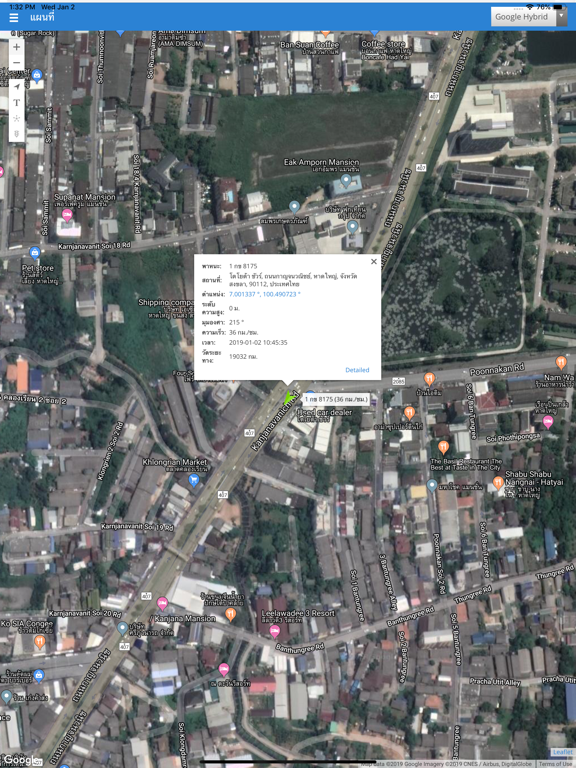
Task: Click the Khlongrian Market label
Action: point(175,462)
